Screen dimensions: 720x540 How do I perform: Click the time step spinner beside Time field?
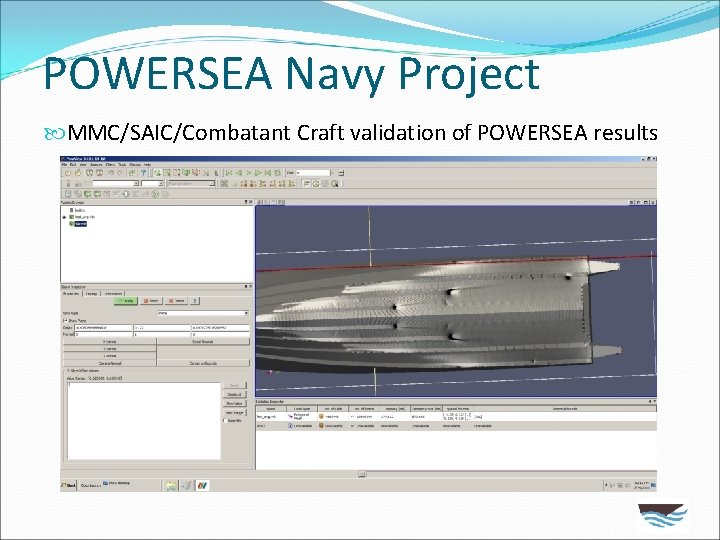(x=341, y=173)
